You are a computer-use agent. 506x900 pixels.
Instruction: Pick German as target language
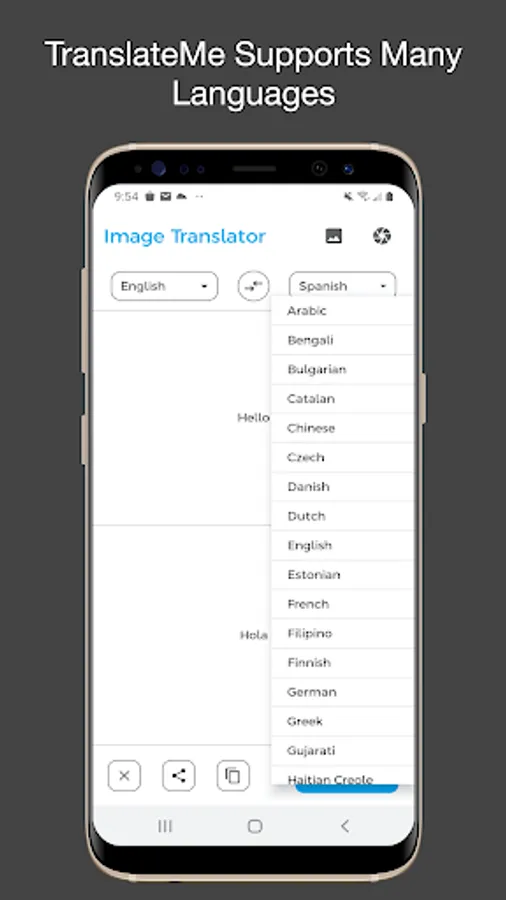click(x=342, y=692)
